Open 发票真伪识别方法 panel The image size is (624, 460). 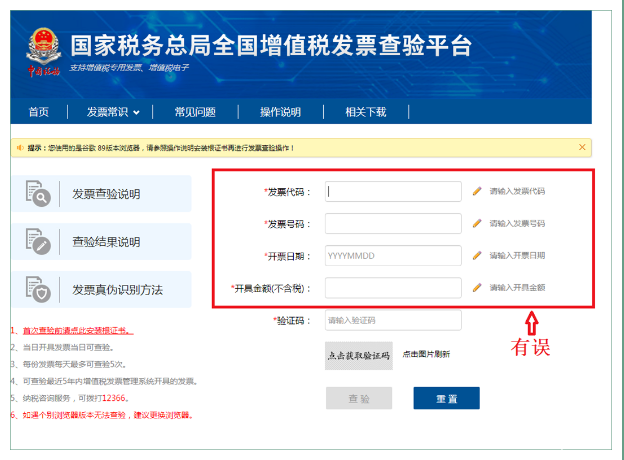coord(101,289)
